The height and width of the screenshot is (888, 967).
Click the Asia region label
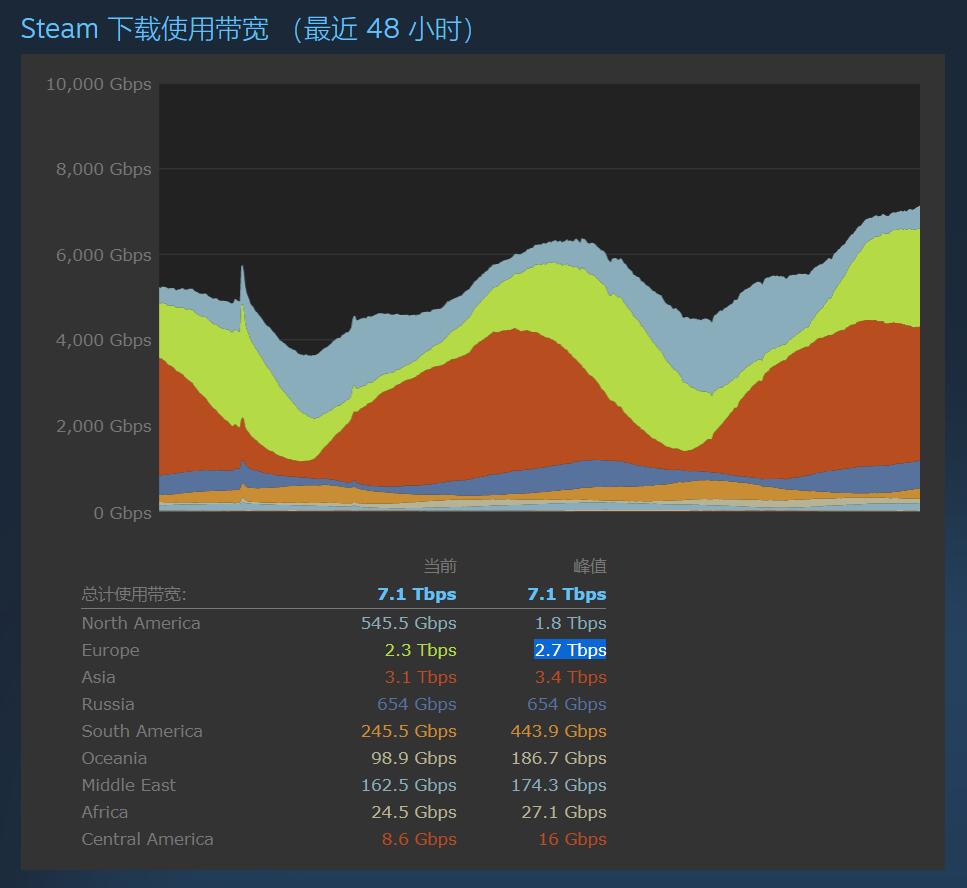coord(99,677)
